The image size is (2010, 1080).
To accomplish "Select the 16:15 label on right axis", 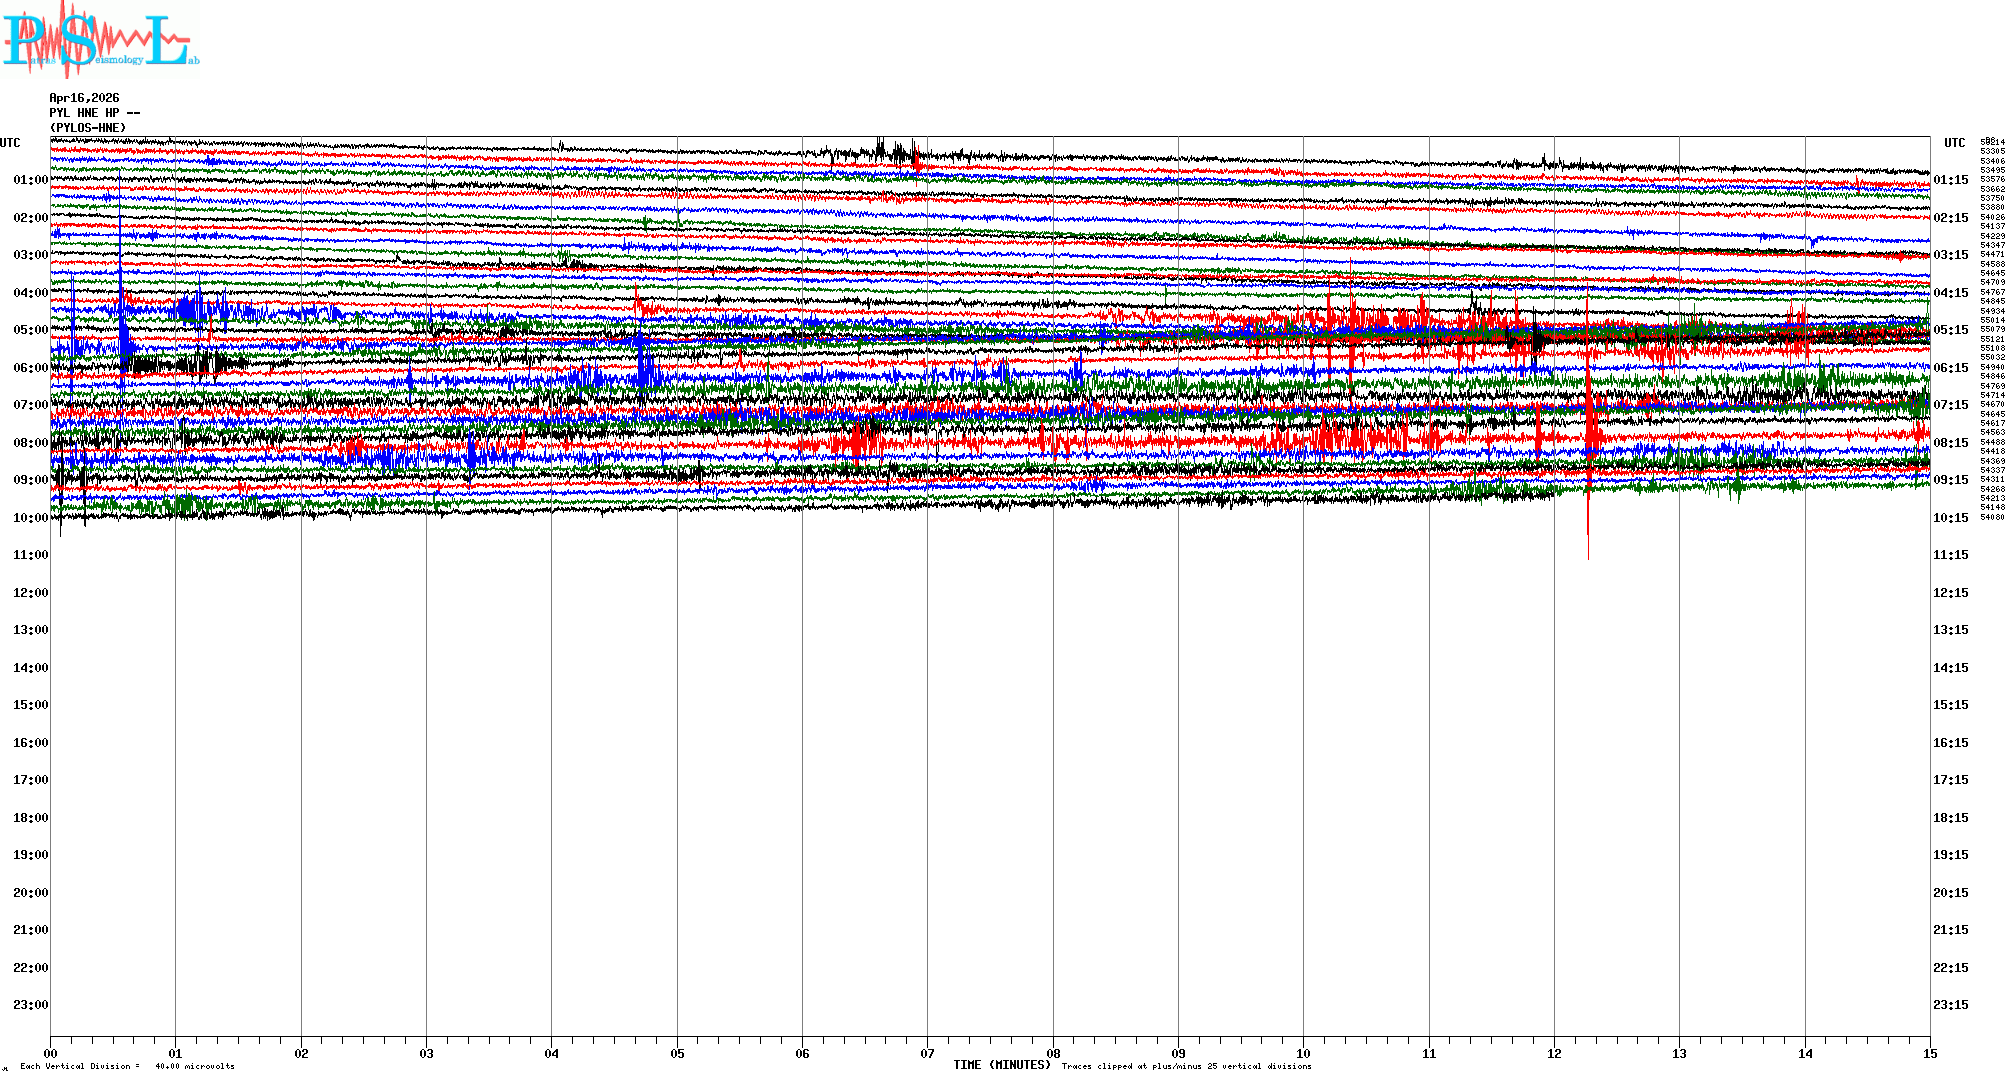I will pos(1950,743).
